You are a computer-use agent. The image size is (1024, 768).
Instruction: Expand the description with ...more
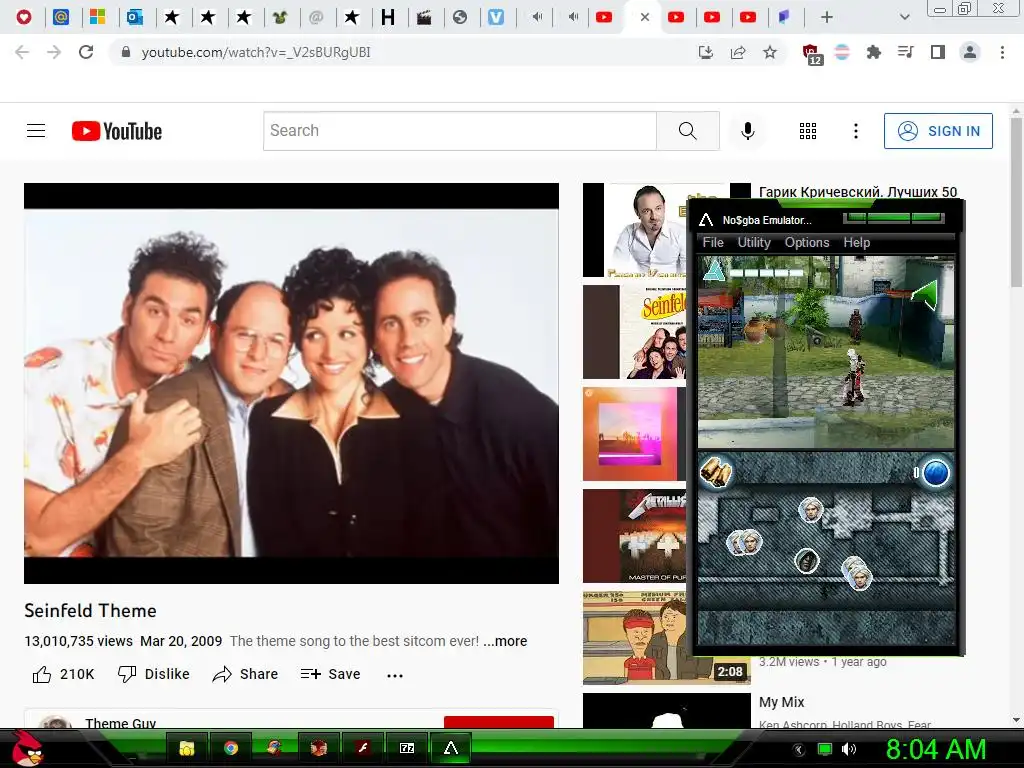point(505,641)
